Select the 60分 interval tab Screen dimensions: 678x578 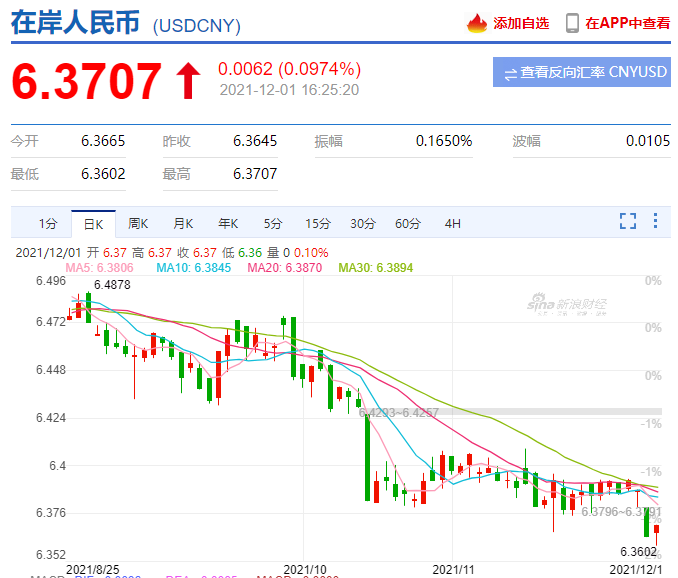408,224
